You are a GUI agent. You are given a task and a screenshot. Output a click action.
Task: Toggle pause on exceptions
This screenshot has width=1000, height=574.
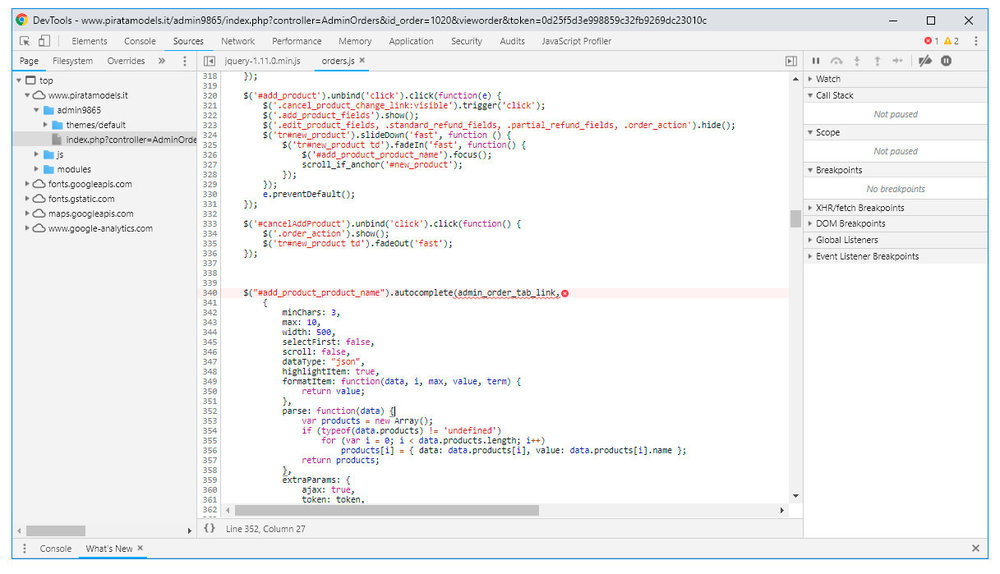click(x=946, y=61)
